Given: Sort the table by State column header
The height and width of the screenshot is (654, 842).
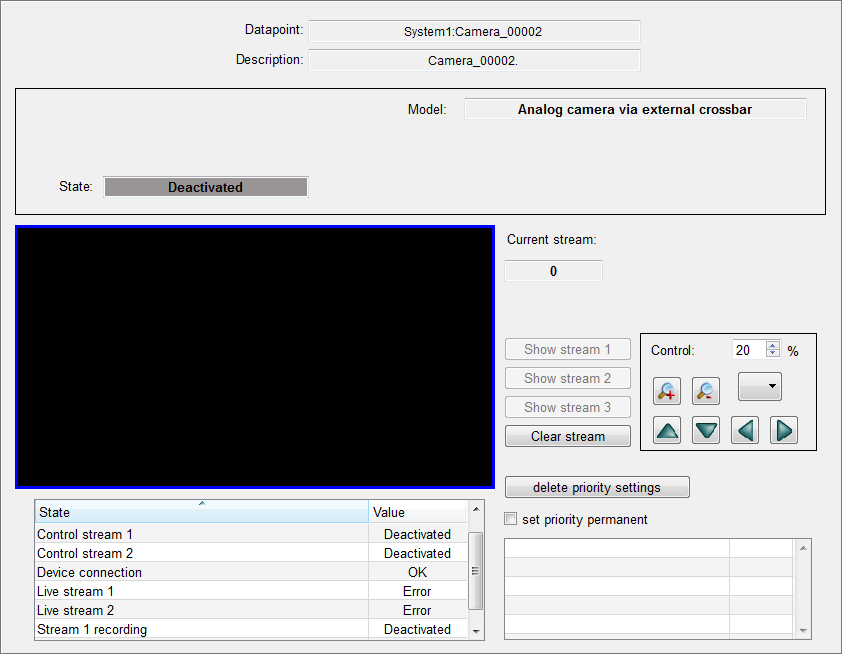Looking at the screenshot, I should pyautogui.click(x=201, y=512).
